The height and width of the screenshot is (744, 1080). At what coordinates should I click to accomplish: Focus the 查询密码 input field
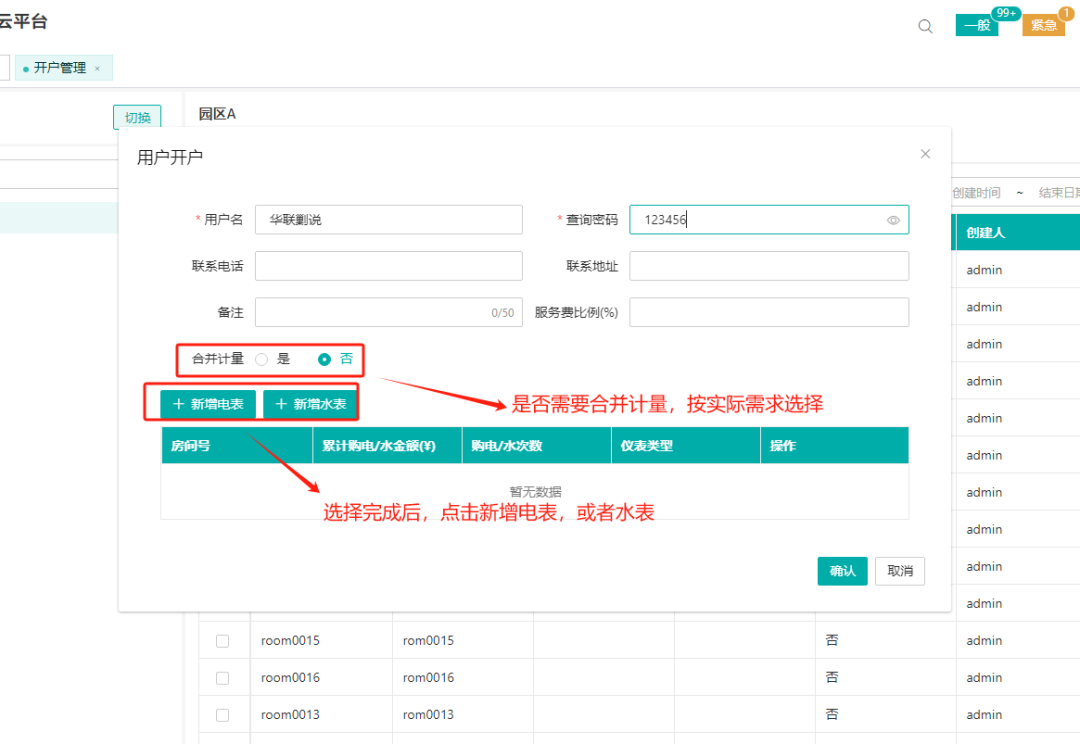[x=769, y=220]
